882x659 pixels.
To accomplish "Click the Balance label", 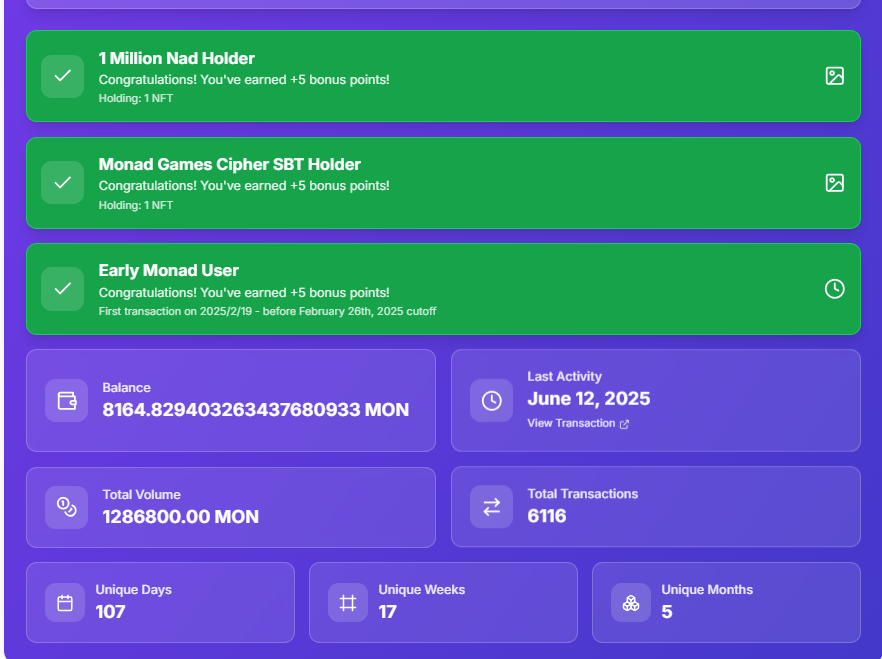I will coord(126,388).
